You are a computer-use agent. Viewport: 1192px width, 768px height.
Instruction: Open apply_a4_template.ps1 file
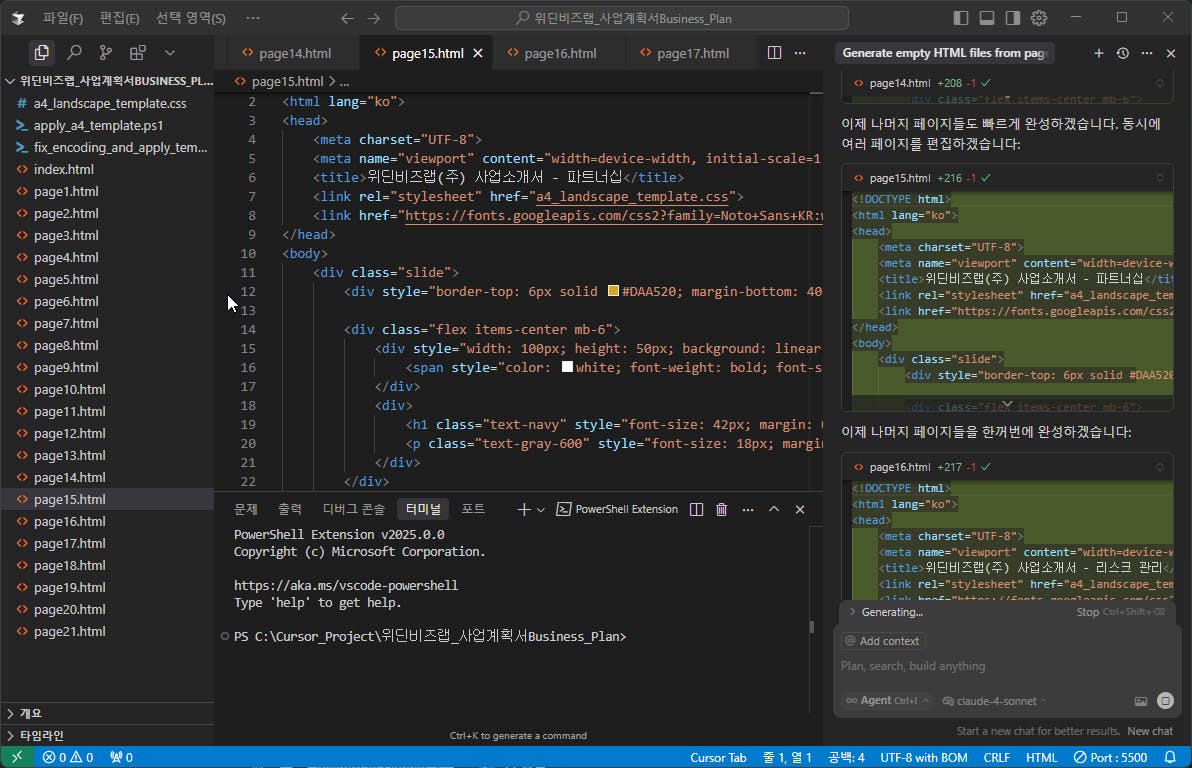point(106,125)
